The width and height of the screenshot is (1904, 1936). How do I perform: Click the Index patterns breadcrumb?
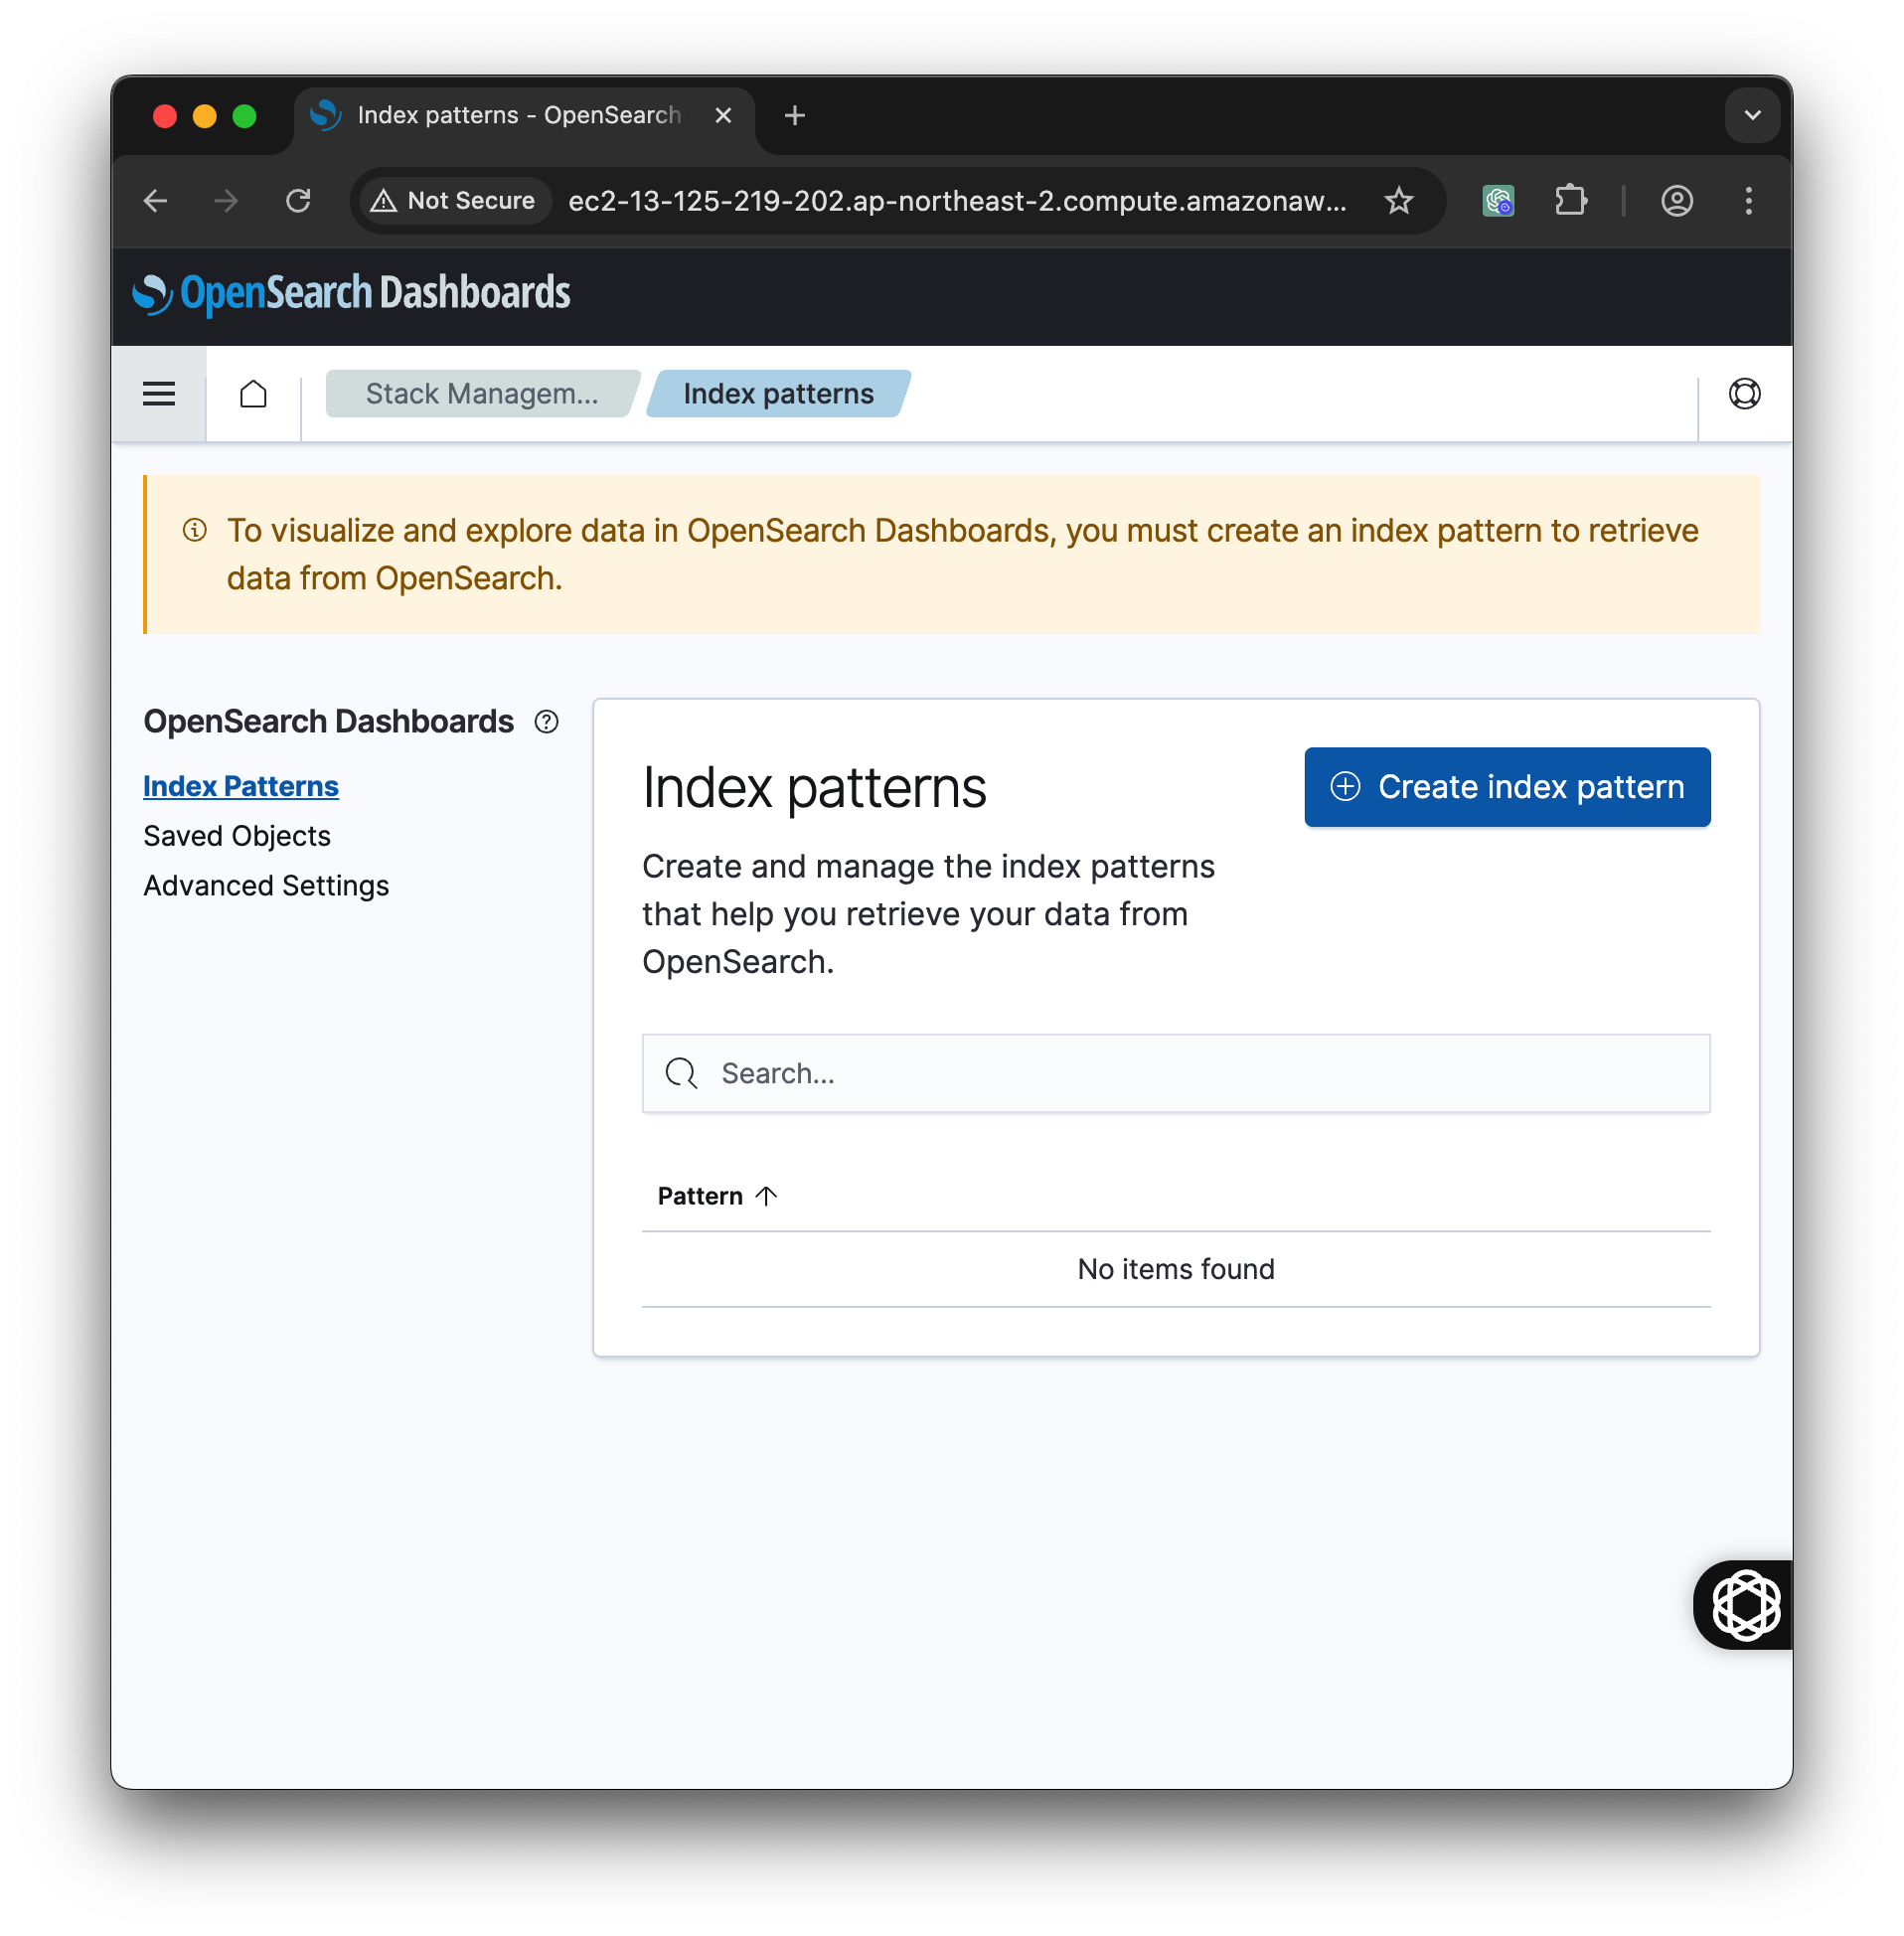(x=779, y=394)
